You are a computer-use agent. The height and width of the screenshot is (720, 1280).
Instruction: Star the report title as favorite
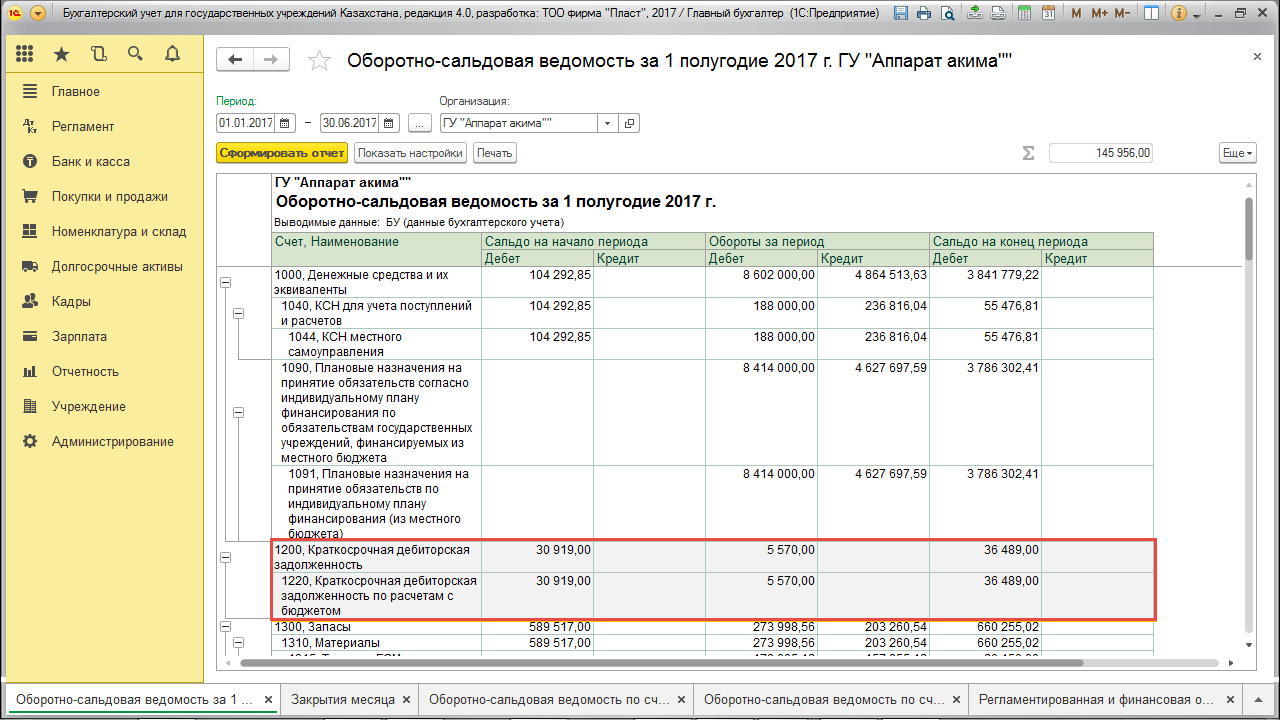320,61
